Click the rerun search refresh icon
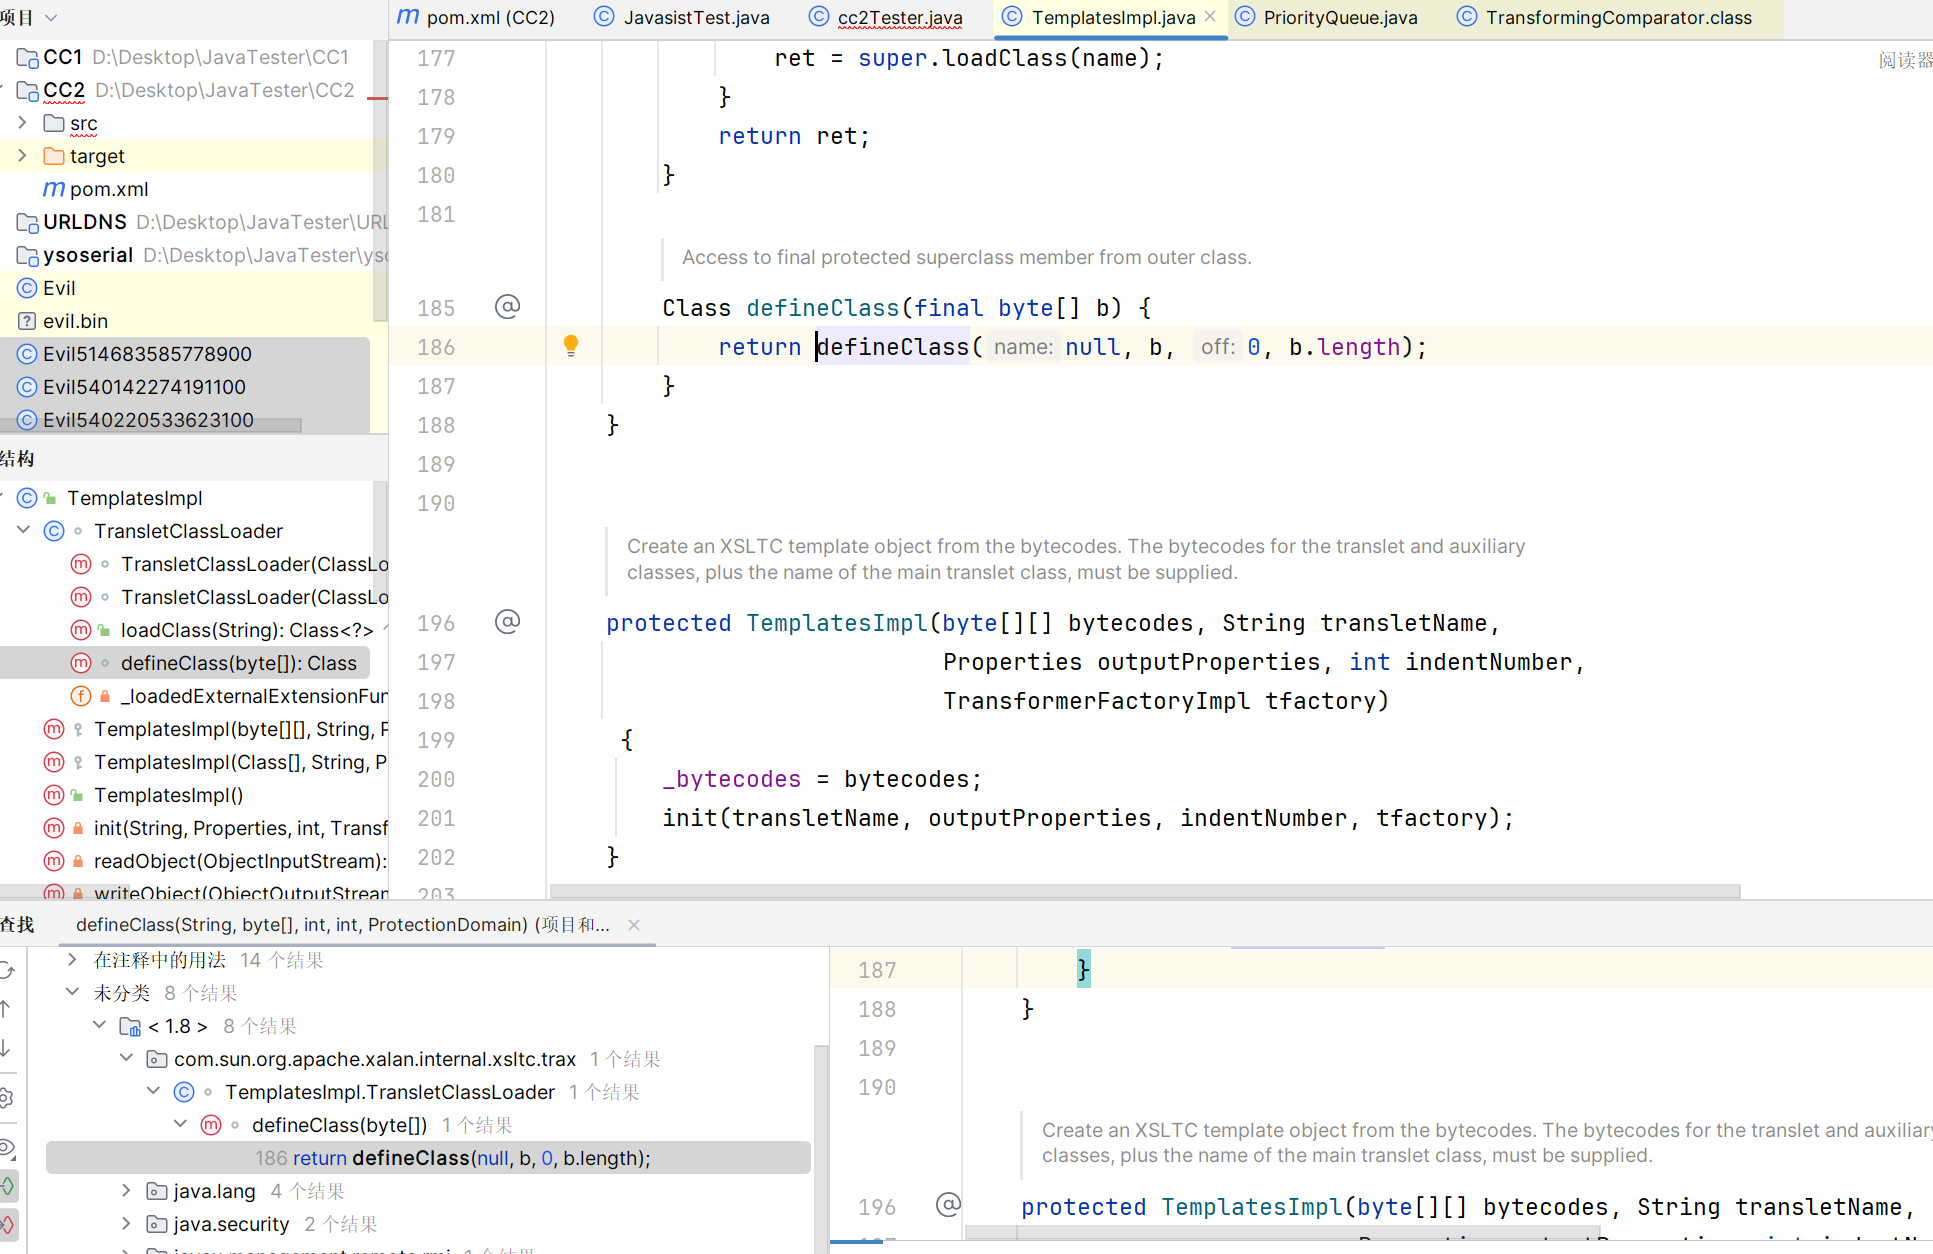The height and width of the screenshot is (1254, 1933). coord(6,970)
